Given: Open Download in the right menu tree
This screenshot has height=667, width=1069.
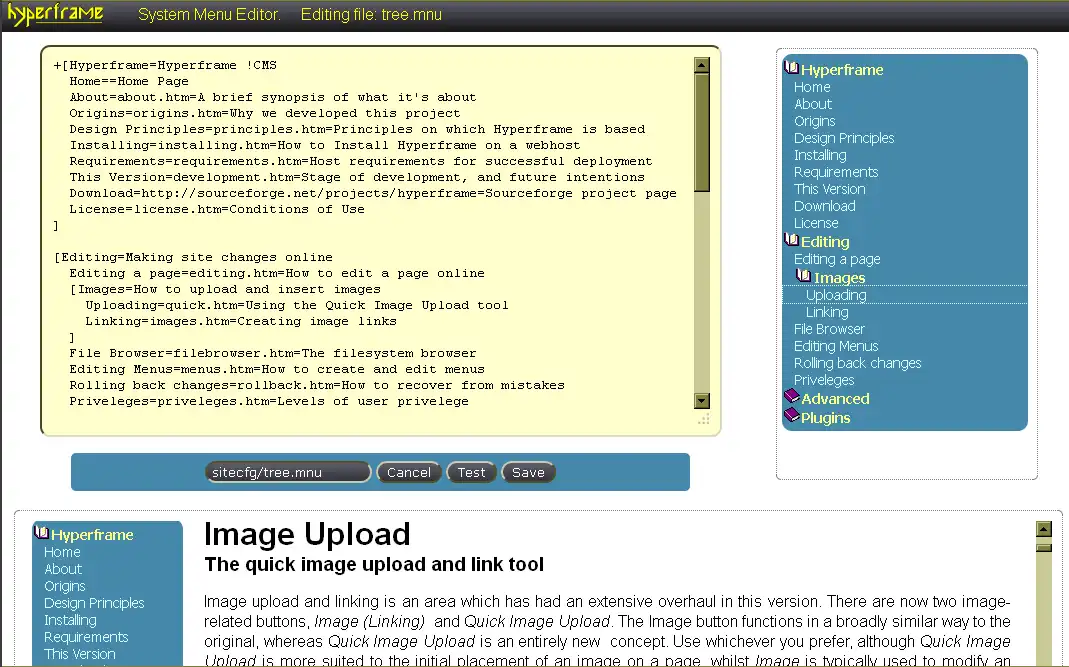Looking at the screenshot, I should [x=824, y=207].
